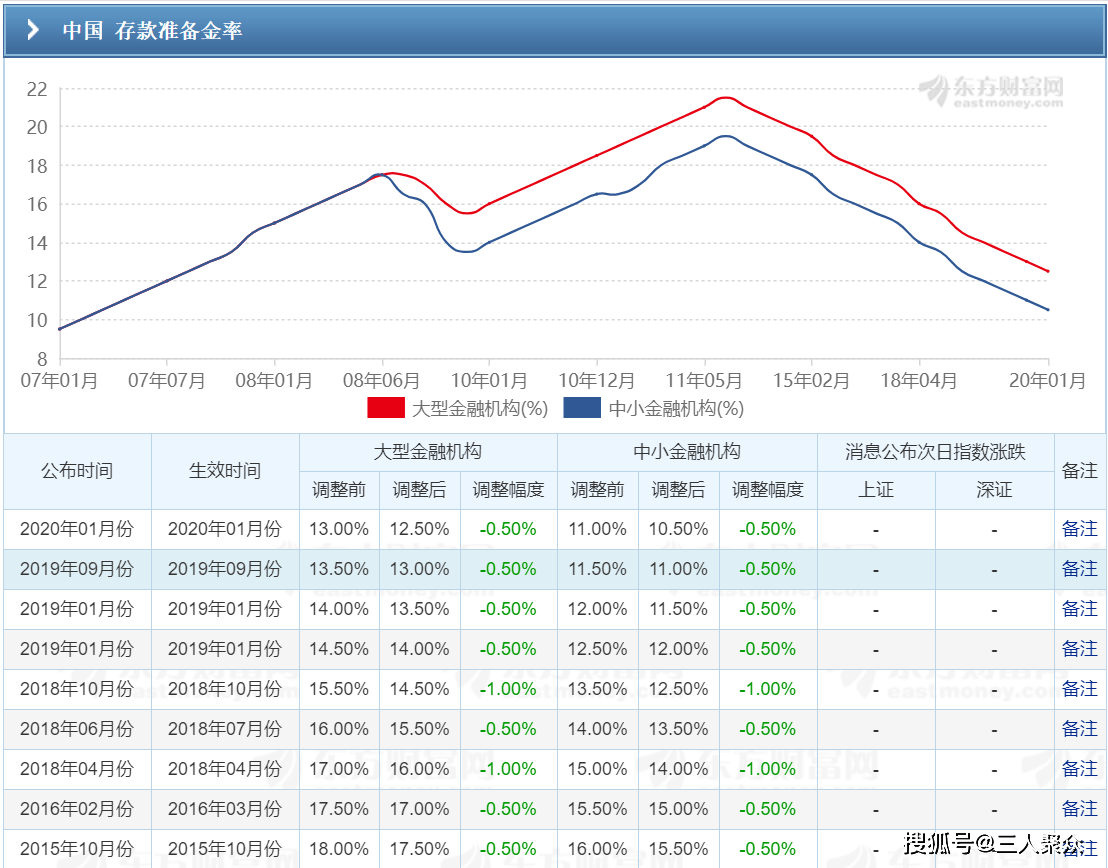The width and height of the screenshot is (1108, 868).
Task: Open 备注 link for the 2018年10月份 row
Action: [x=1079, y=689]
